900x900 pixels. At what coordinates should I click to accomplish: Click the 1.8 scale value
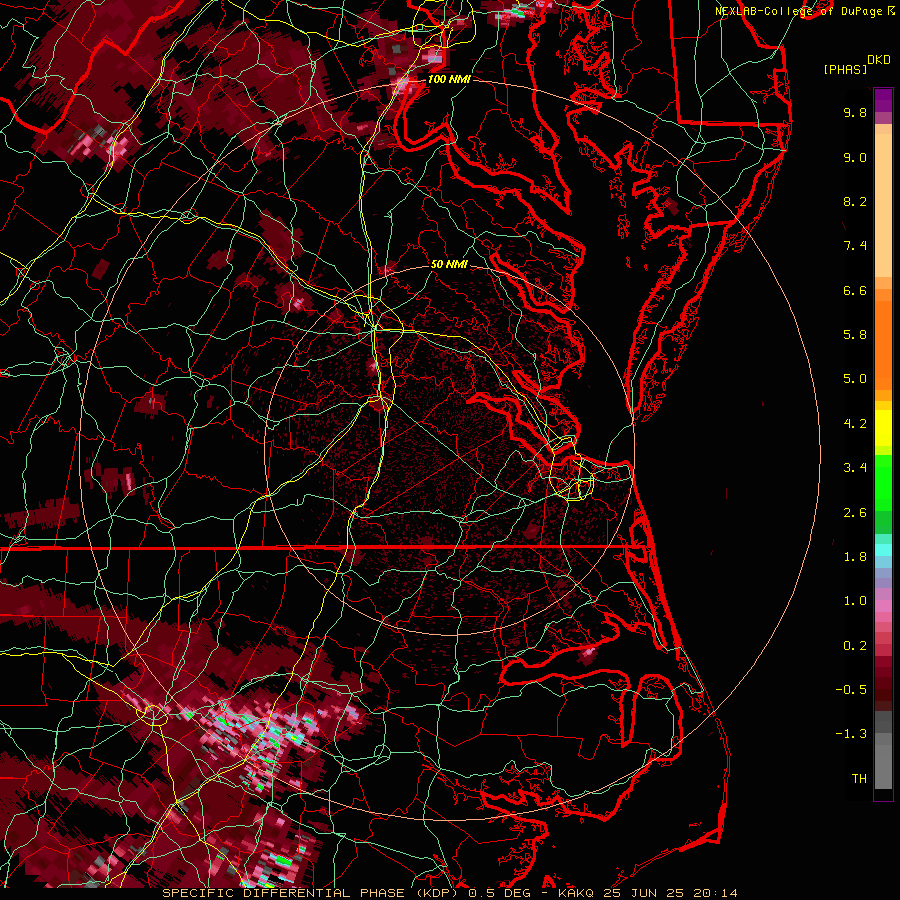[x=855, y=557]
